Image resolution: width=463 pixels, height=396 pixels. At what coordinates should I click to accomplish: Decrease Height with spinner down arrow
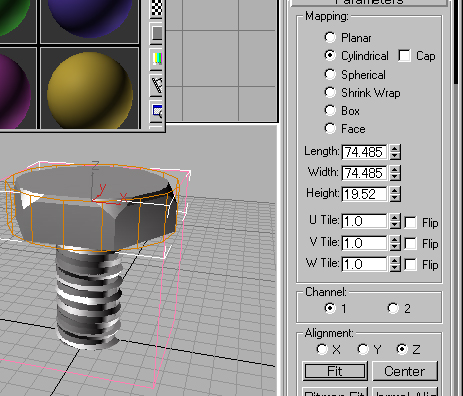tap(395, 198)
